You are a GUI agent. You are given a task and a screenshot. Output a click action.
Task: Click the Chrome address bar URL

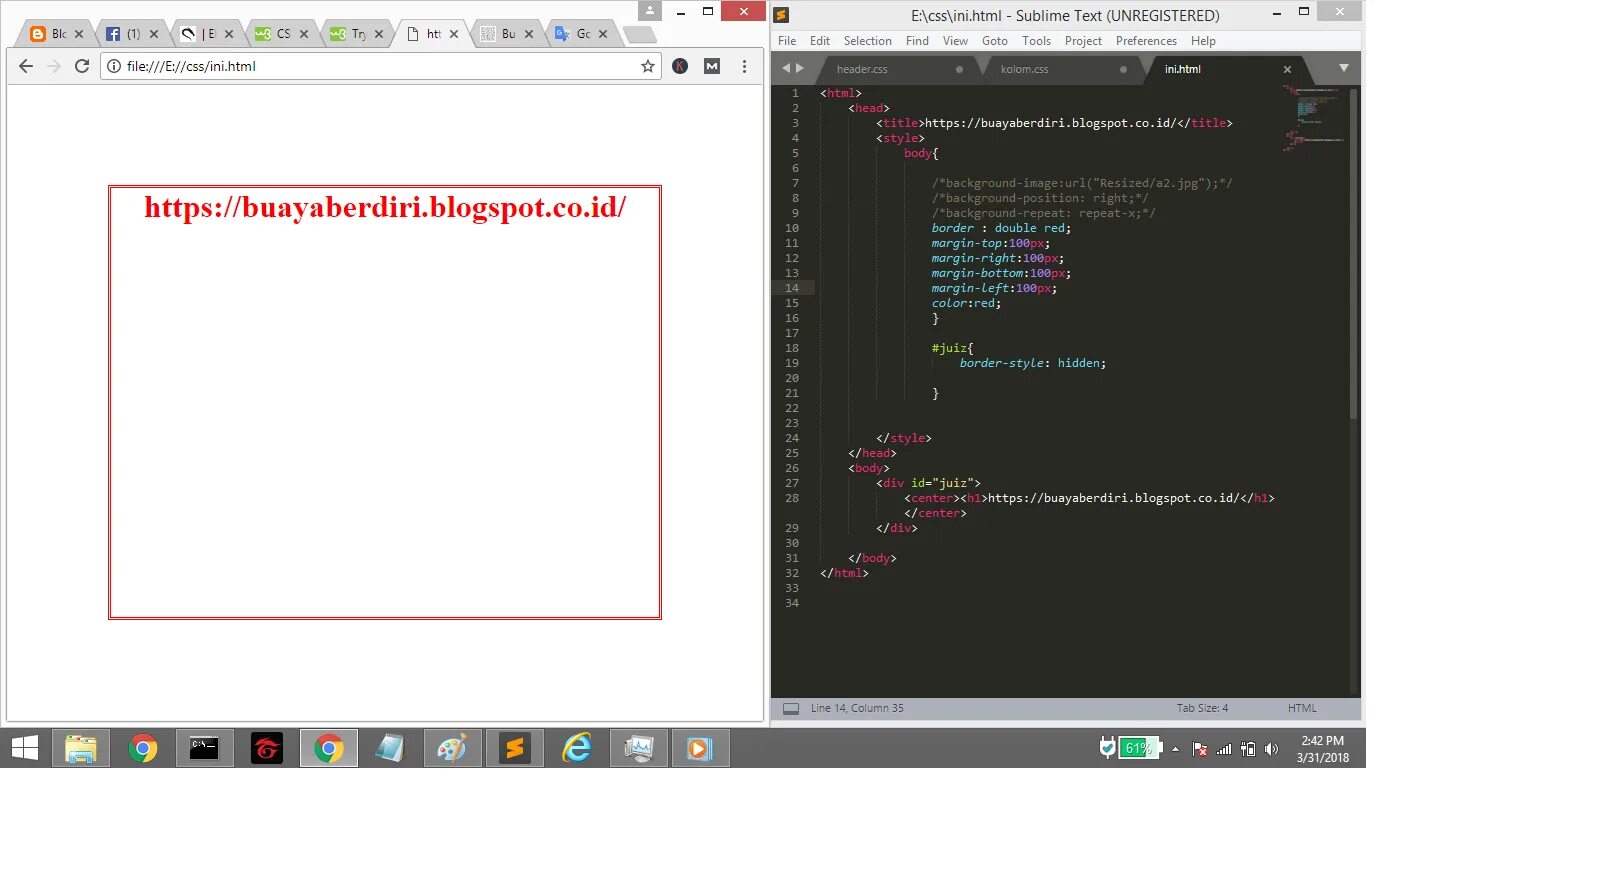click(x=191, y=66)
